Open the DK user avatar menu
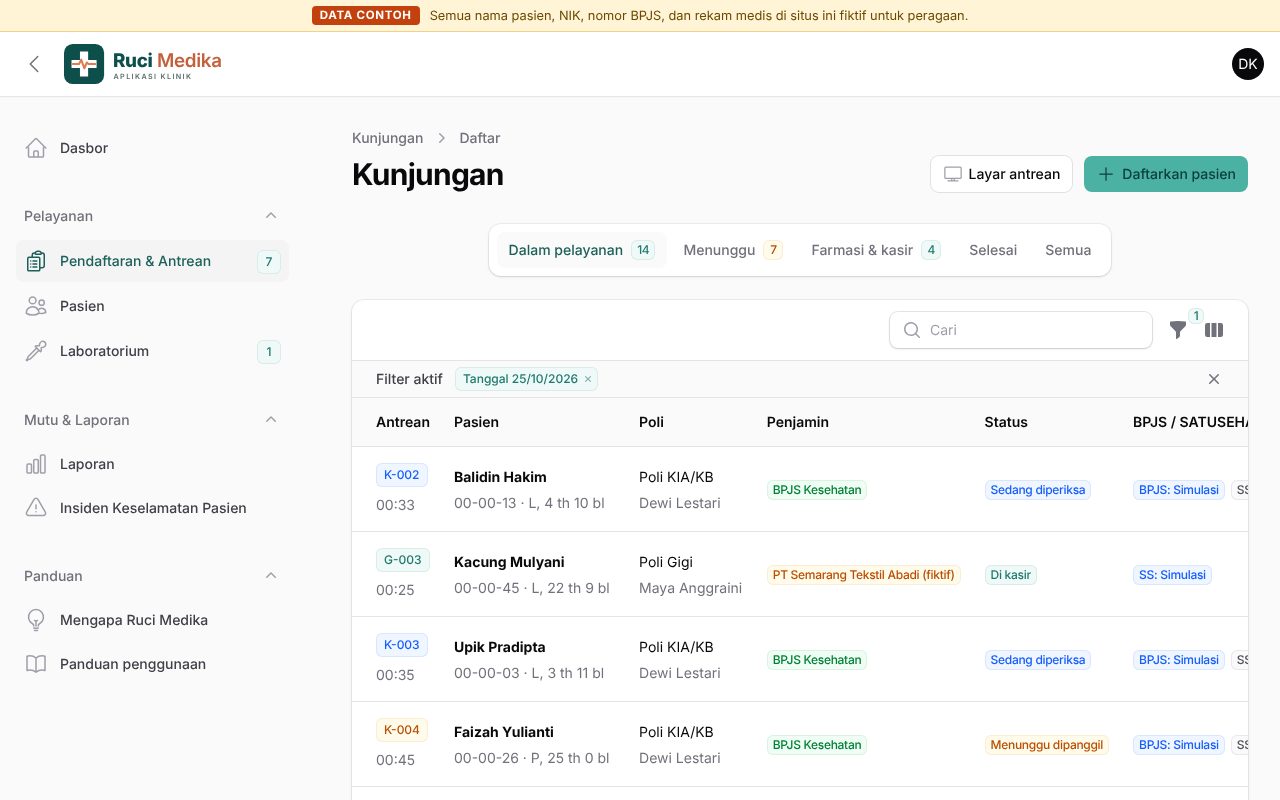1280x800 pixels. (1248, 64)
